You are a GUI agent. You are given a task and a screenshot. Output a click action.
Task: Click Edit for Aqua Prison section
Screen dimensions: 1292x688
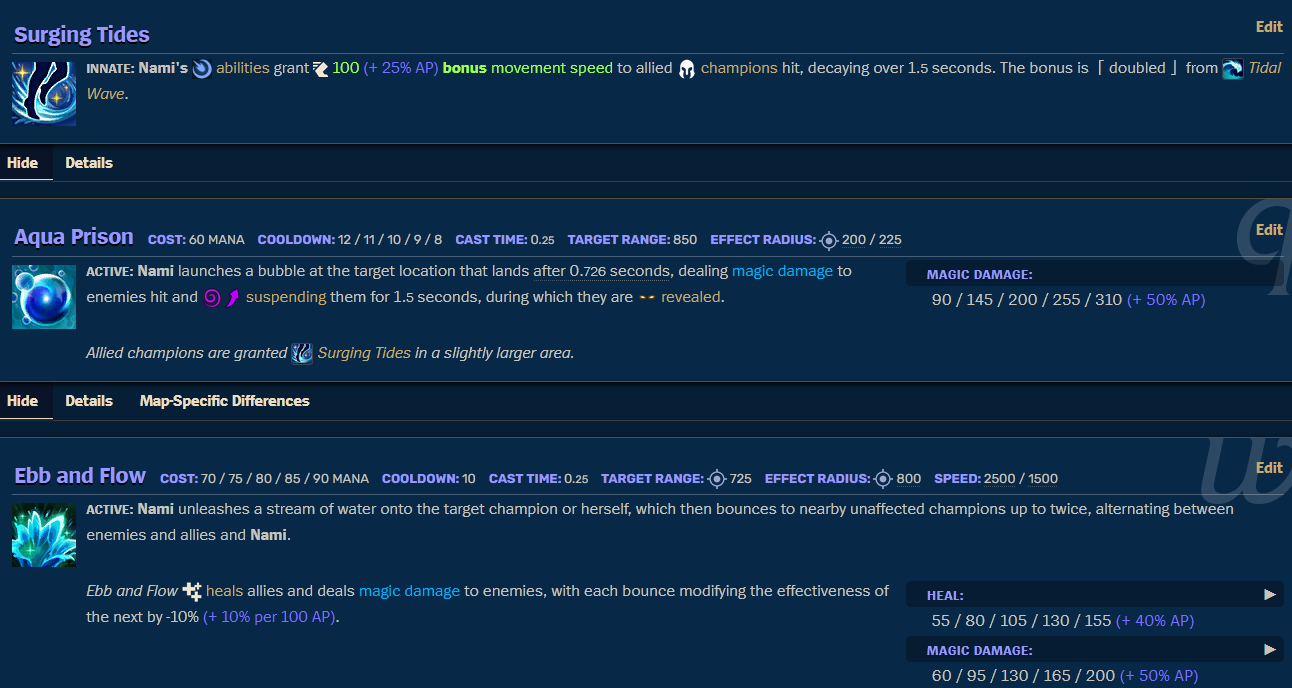tap(1269, 230)
